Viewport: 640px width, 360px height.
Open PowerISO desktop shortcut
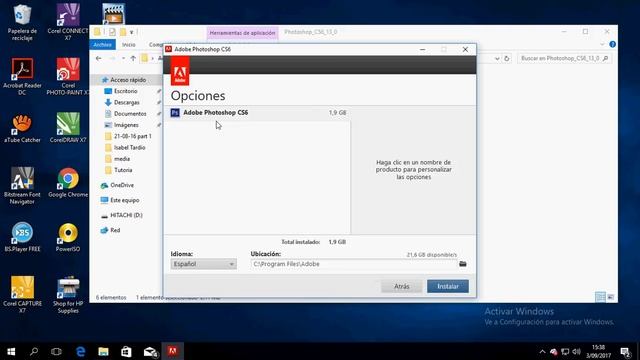(68, 237)
